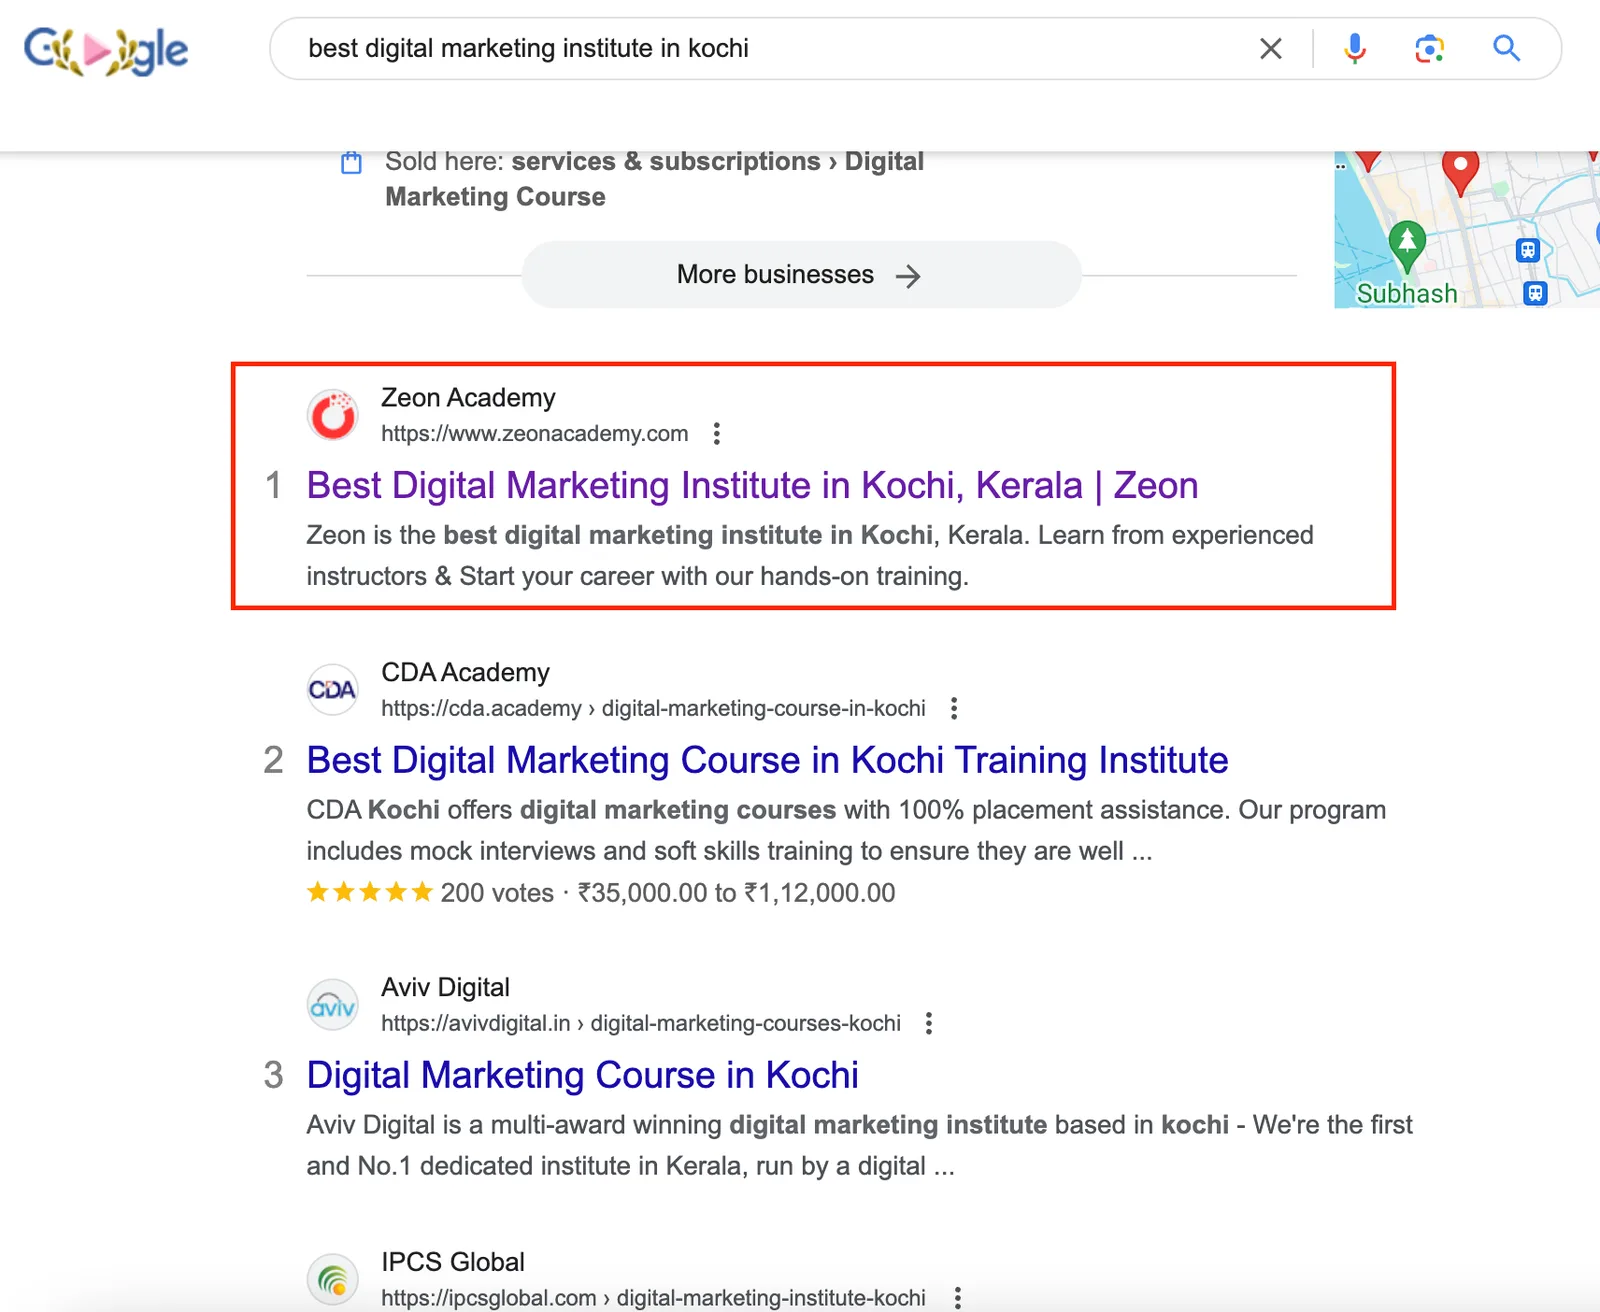1600x1312 pixels.
Task: Click the ₹35,000.00 to ₹1,12,000.00 price text
Action: coord(736,893)
